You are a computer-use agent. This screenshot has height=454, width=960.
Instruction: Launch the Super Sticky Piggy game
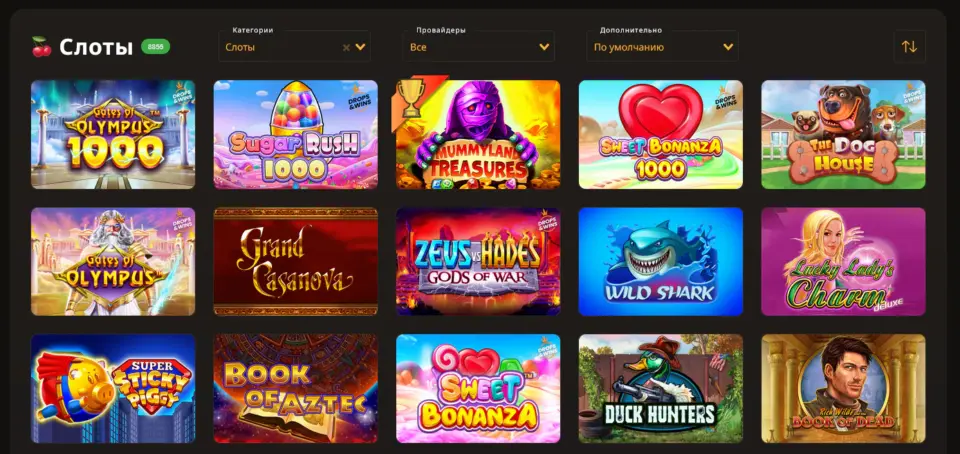(113, 389)
